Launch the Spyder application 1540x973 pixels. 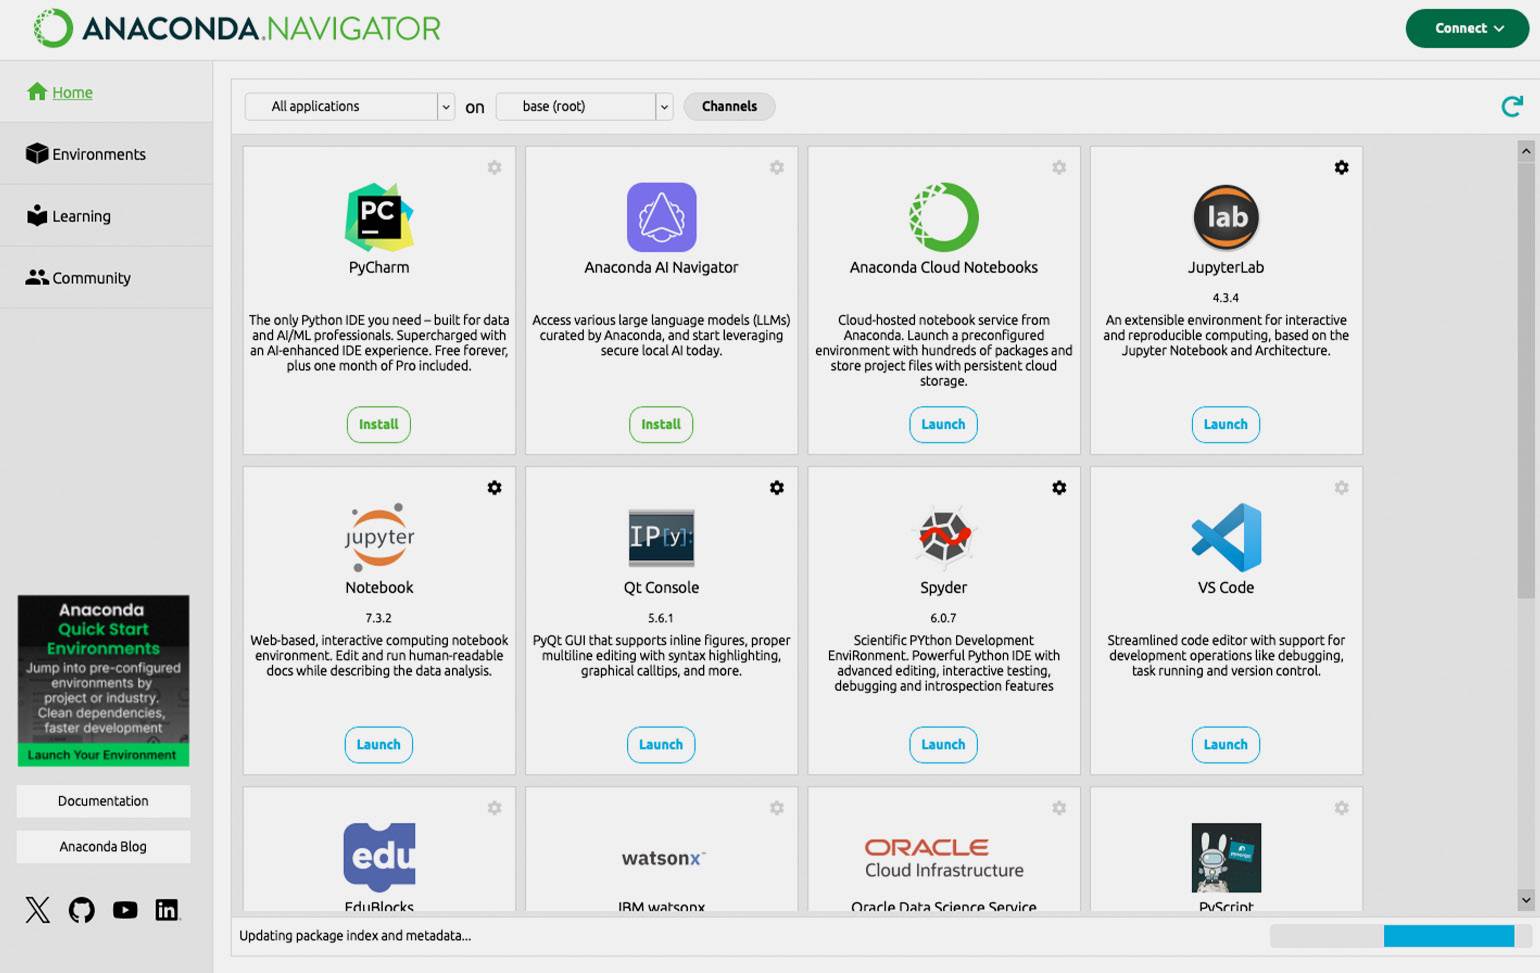point(943,744)
